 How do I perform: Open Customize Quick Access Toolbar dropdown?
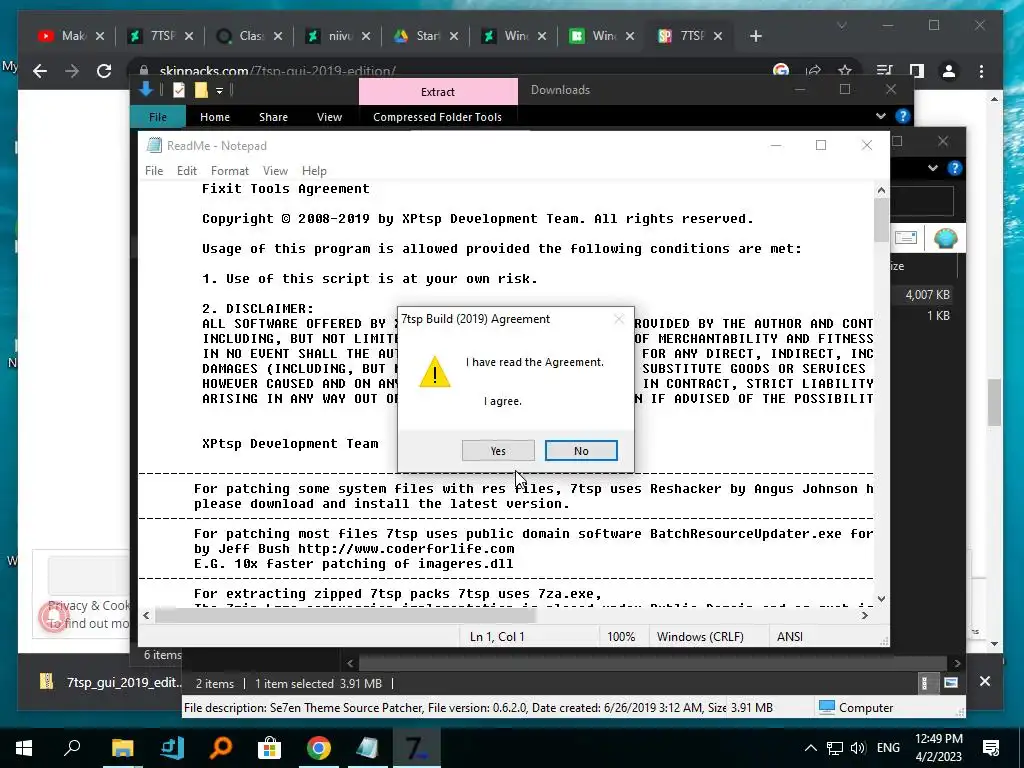[219, 91]
